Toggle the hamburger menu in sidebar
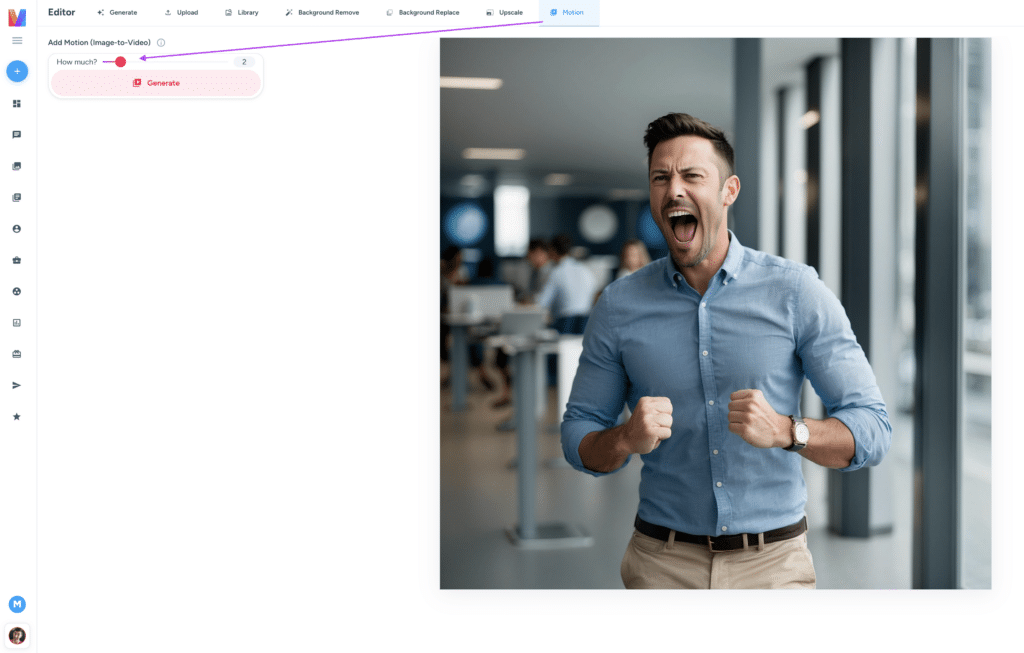Viewport: 1024px width, 653px height. point(17,40)
